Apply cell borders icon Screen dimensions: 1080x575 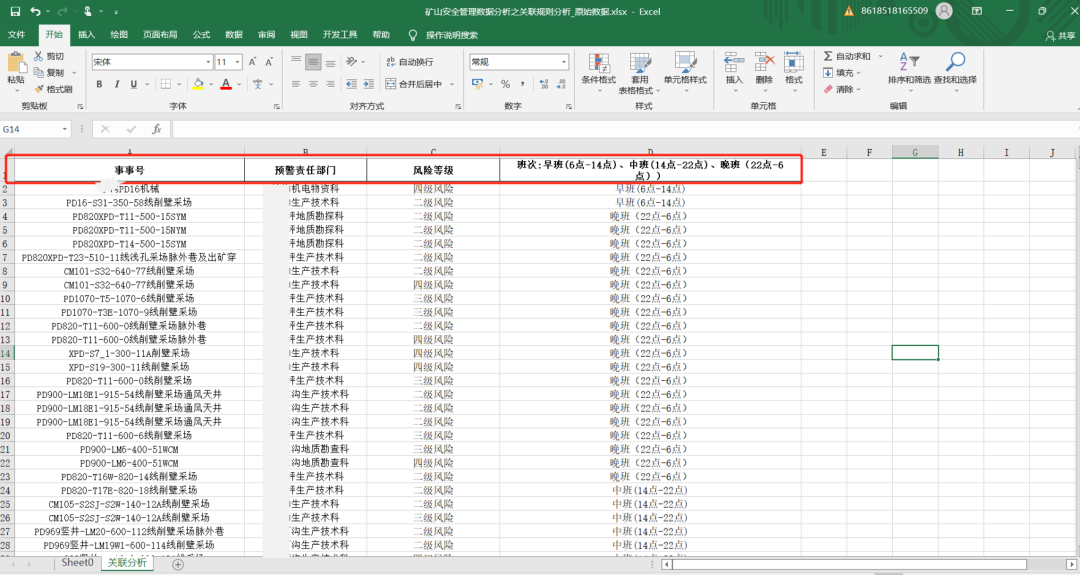[166, 84]
